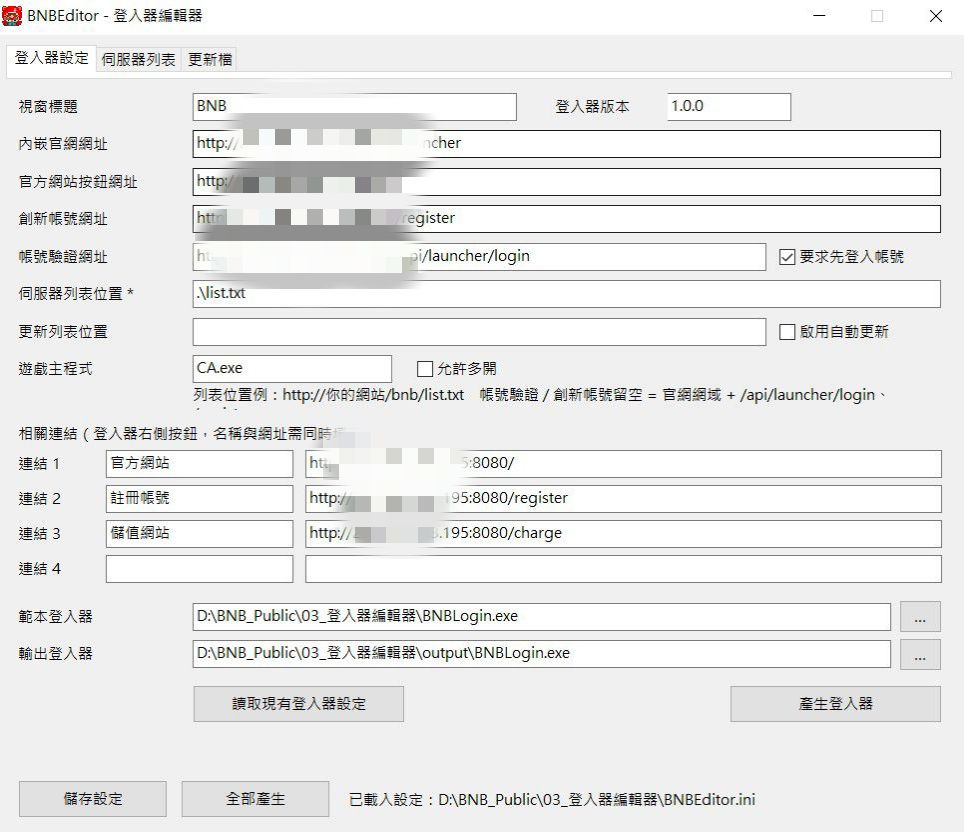Click the 讀取現有登入器設定 button
This screenshot has height=832, width=964.
point(299,703)
